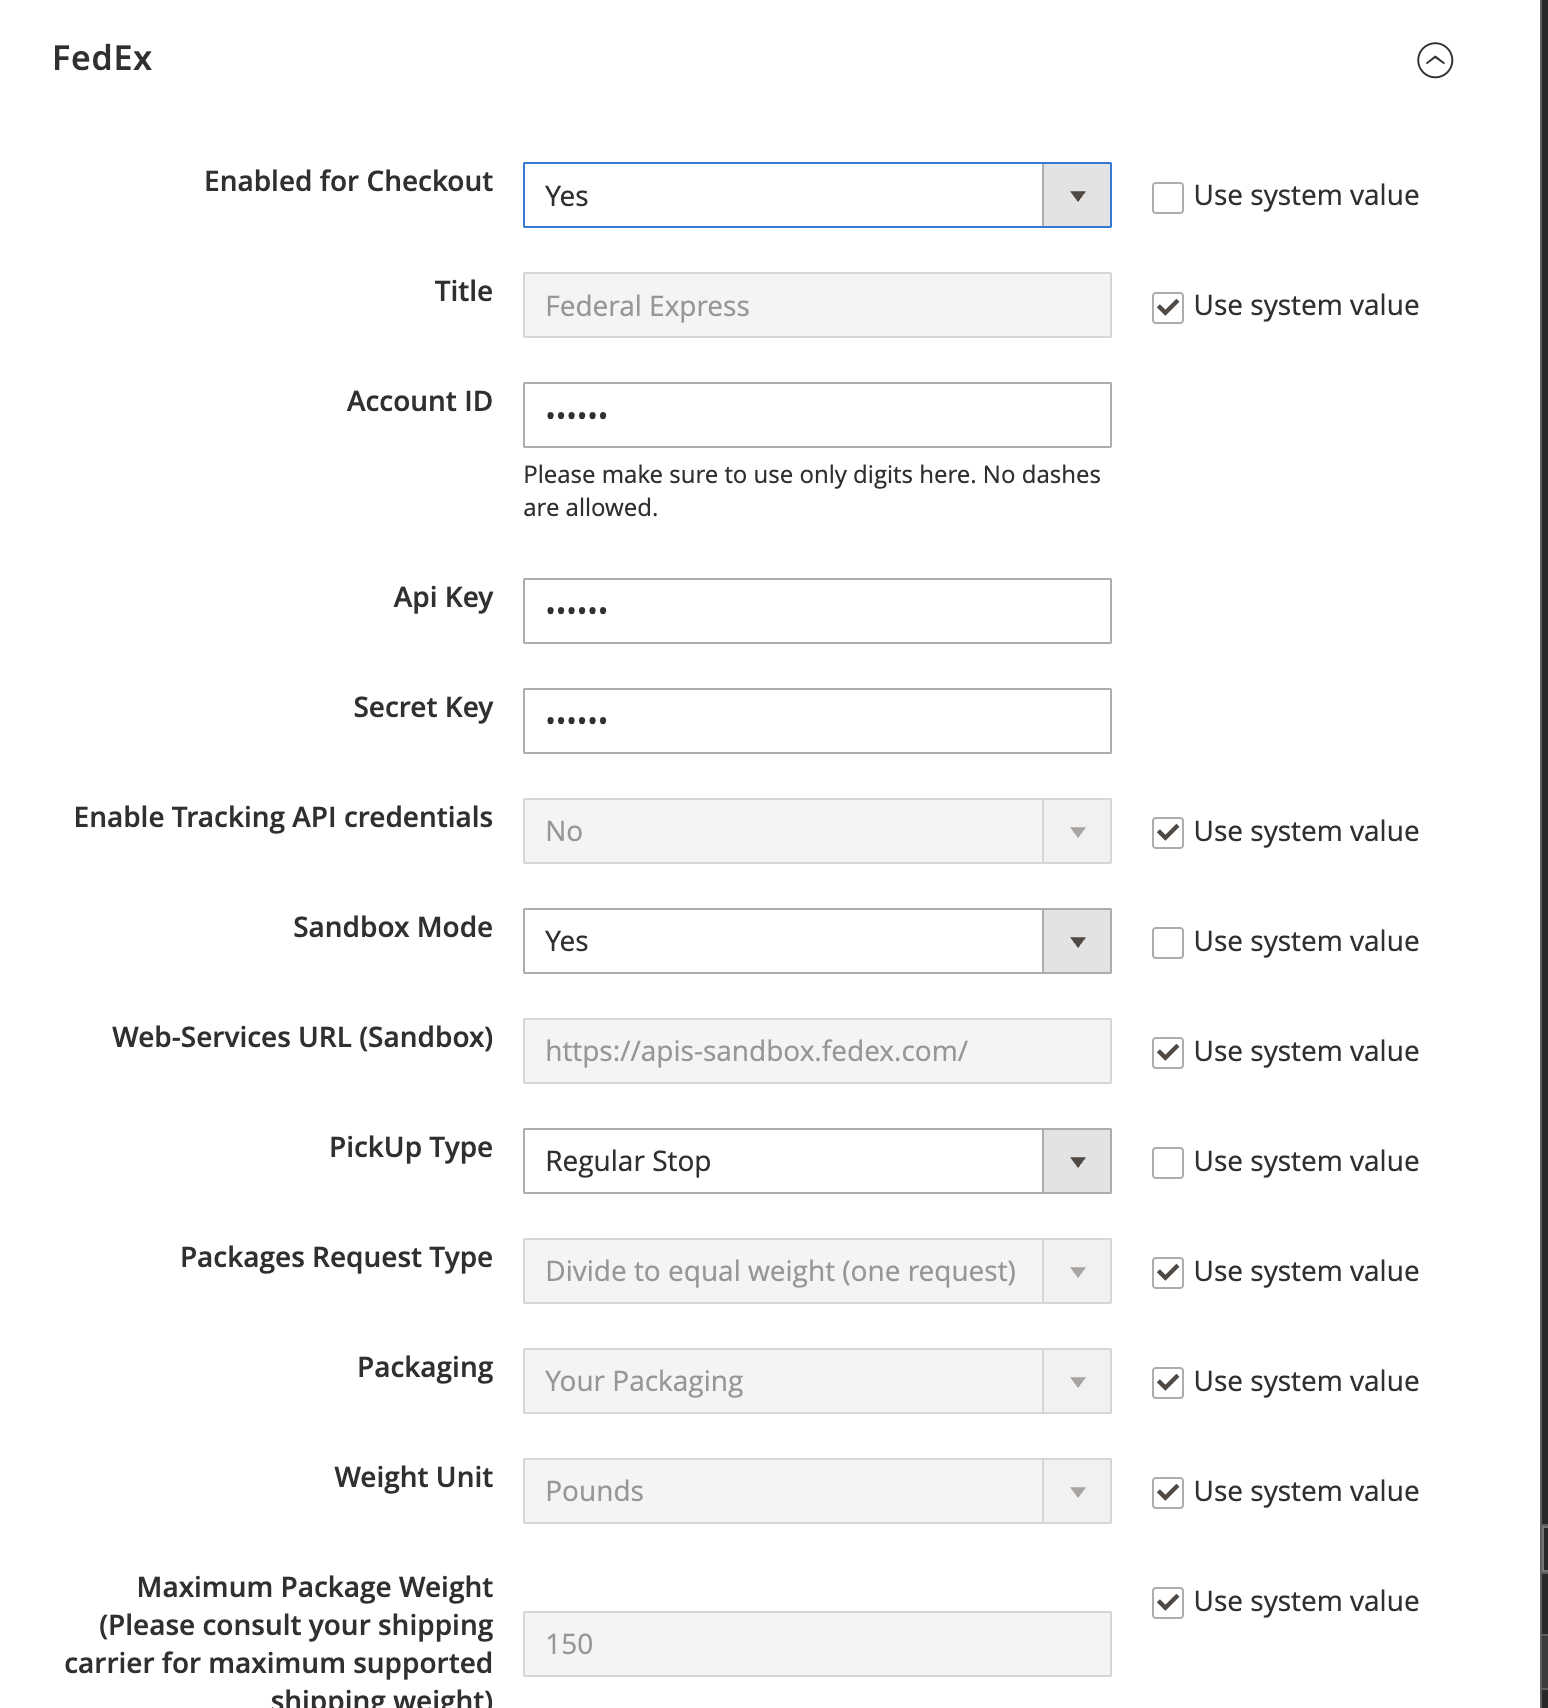Click the Sandbox Mode label
The height and width of the screenshot is (1708, 1548).
coord(392,927)
